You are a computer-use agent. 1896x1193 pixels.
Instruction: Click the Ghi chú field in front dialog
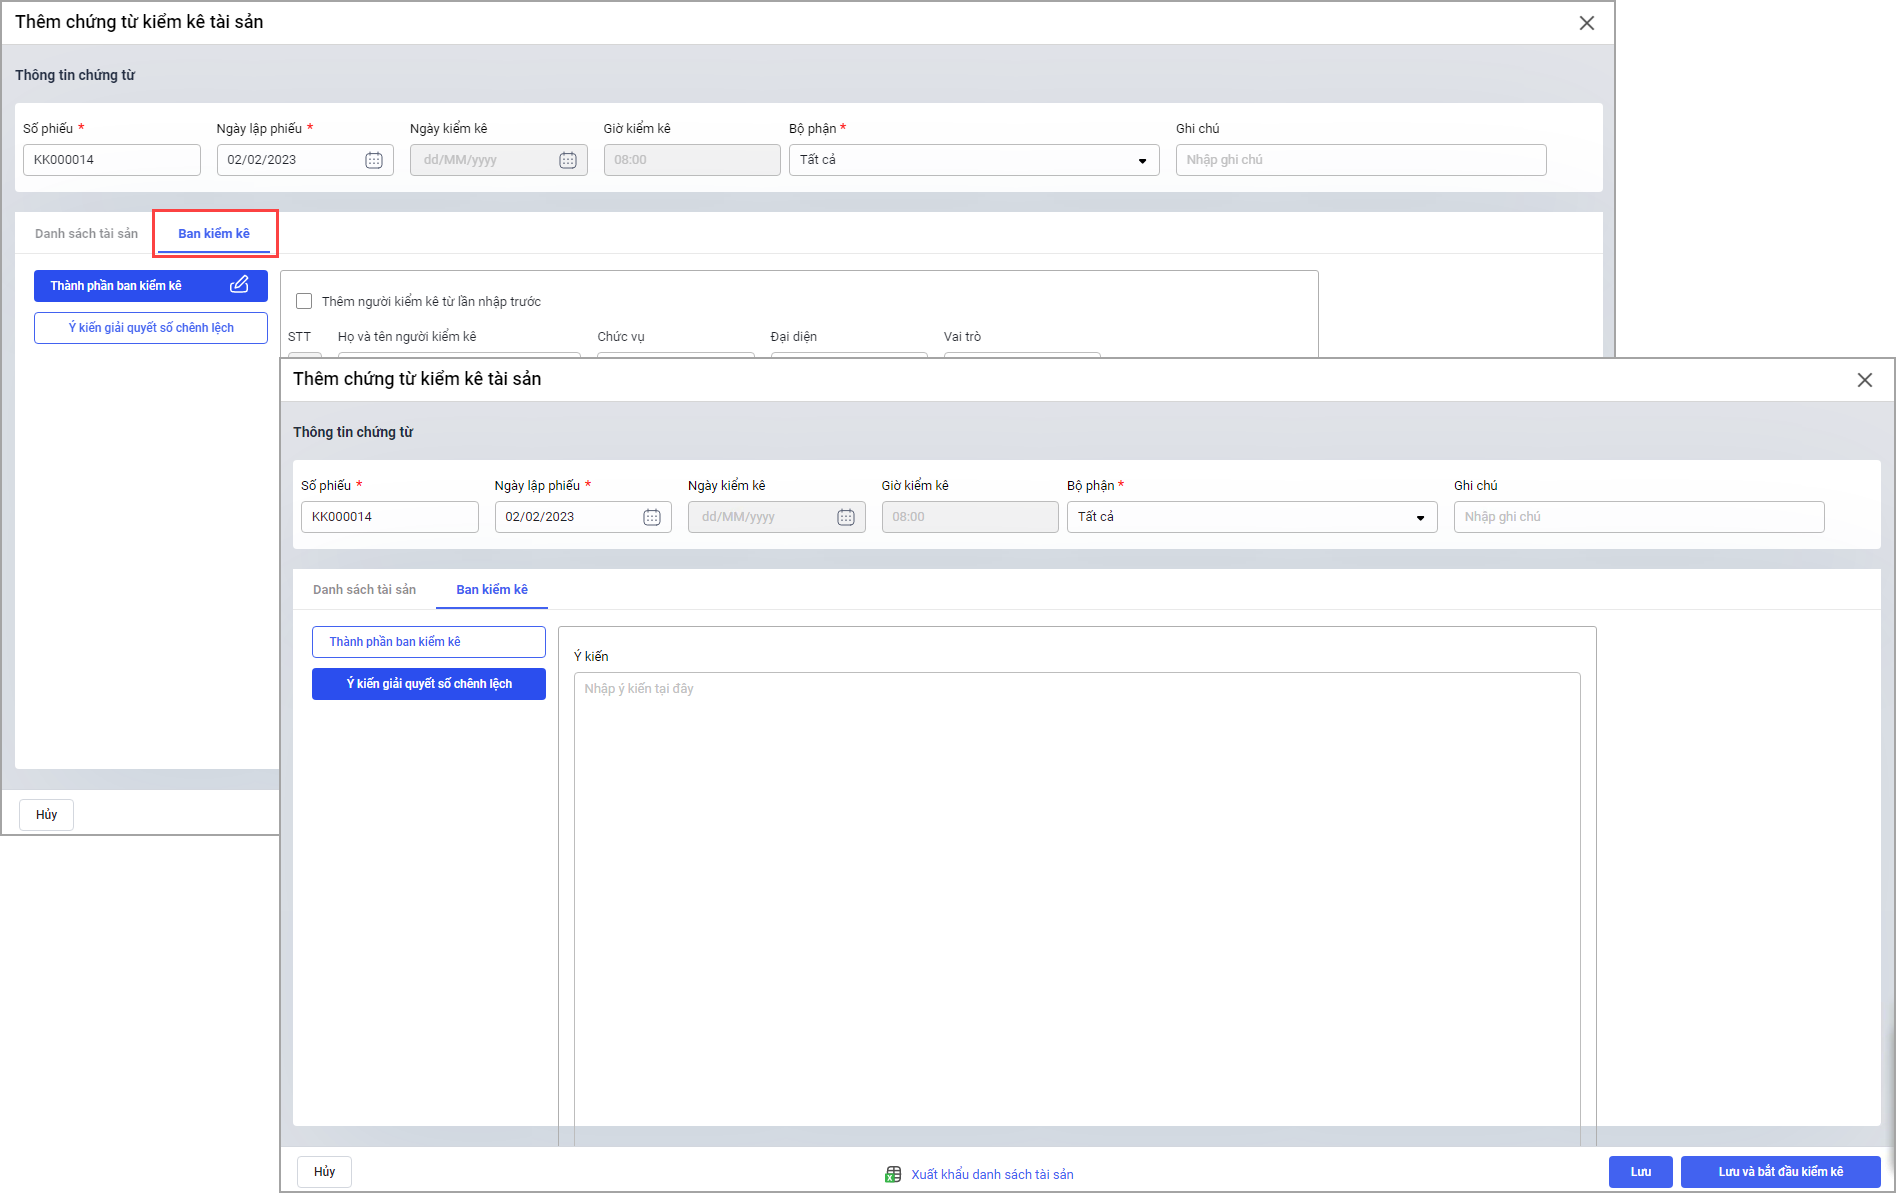coord(1638,517)
